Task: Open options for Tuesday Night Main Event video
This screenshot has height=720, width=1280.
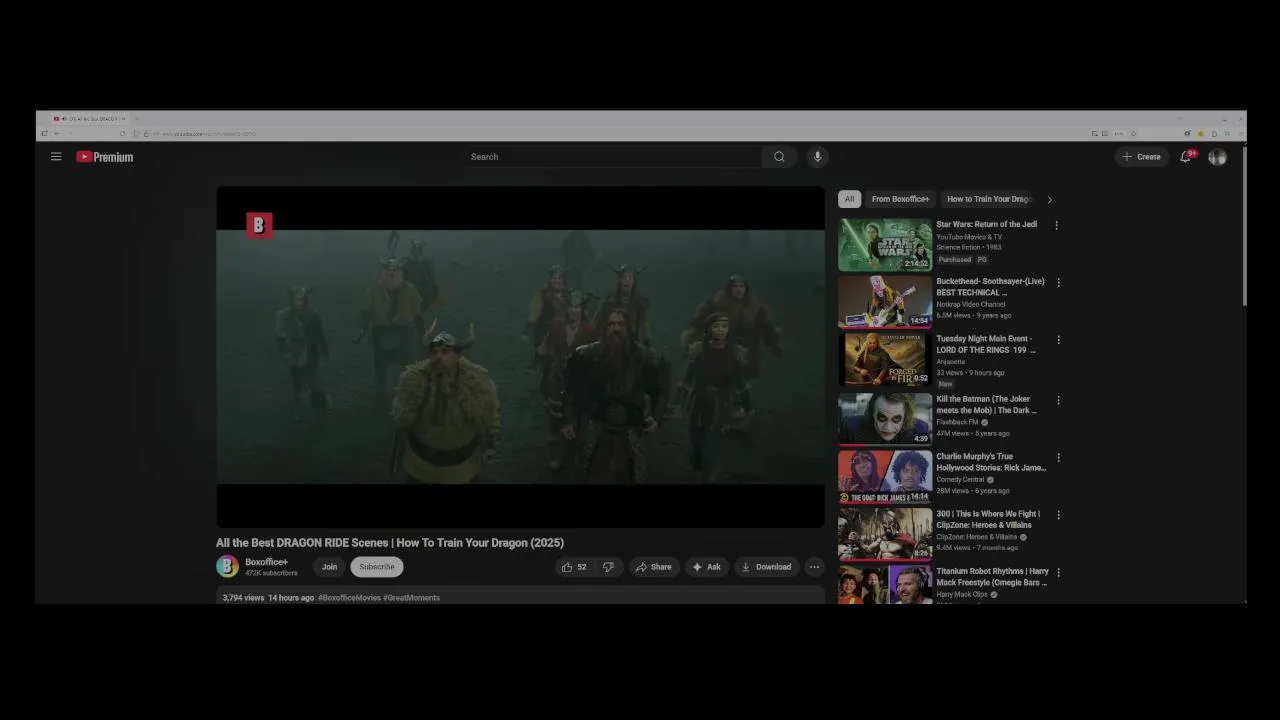Action: [x=1058, y=340]
